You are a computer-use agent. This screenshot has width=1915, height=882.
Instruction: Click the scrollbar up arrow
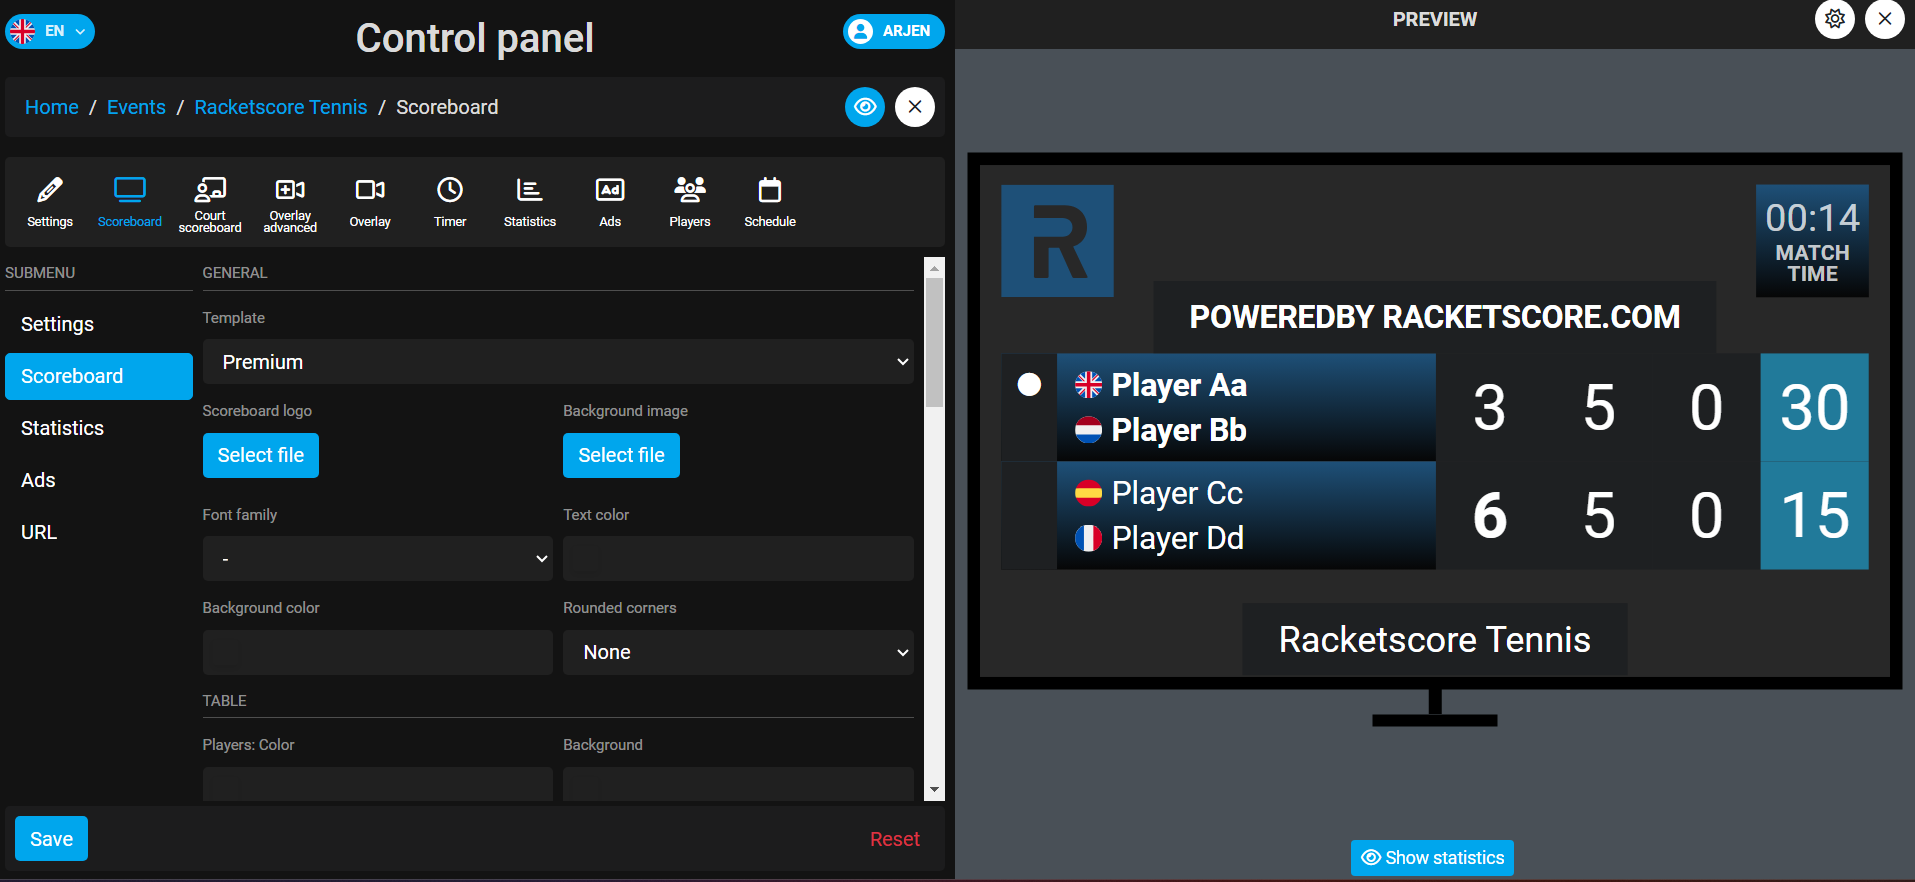(x=935, y=267)
